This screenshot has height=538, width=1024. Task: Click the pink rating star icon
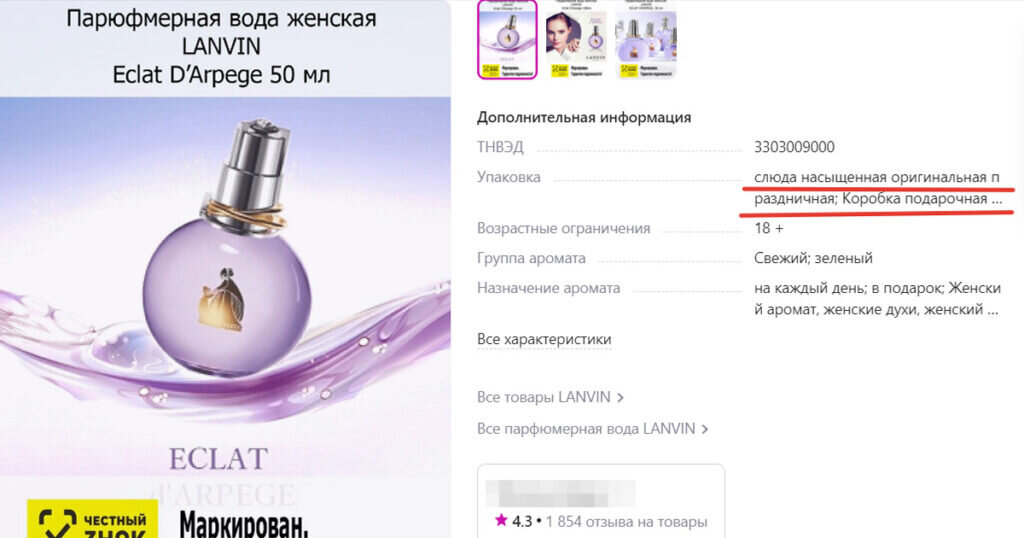pyautogui.click(x=501, y=520)
